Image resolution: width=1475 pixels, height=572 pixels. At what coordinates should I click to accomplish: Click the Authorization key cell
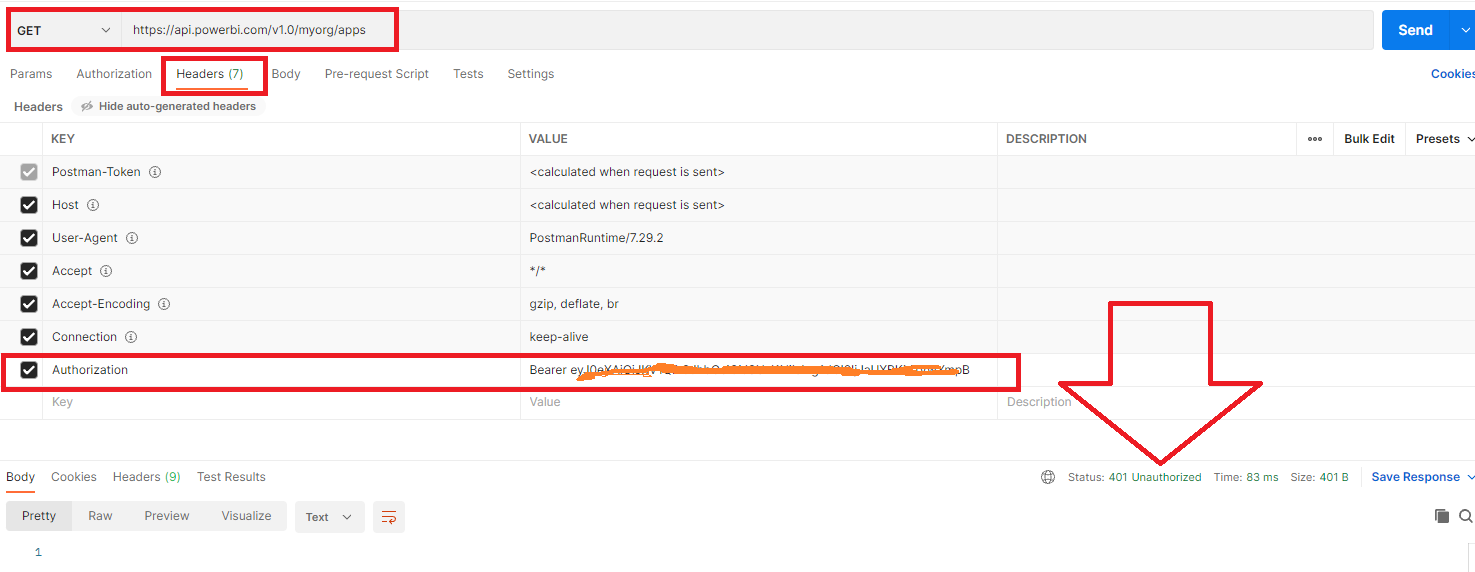[x=281, y=370]
